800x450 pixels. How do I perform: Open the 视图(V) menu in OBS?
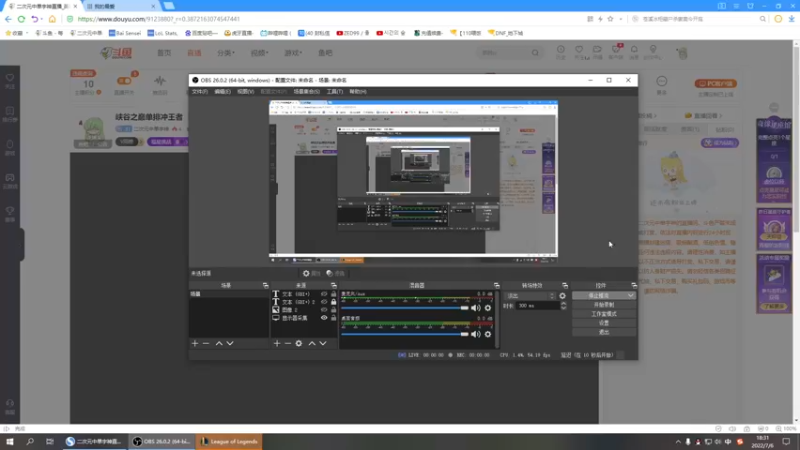[245, 92]
